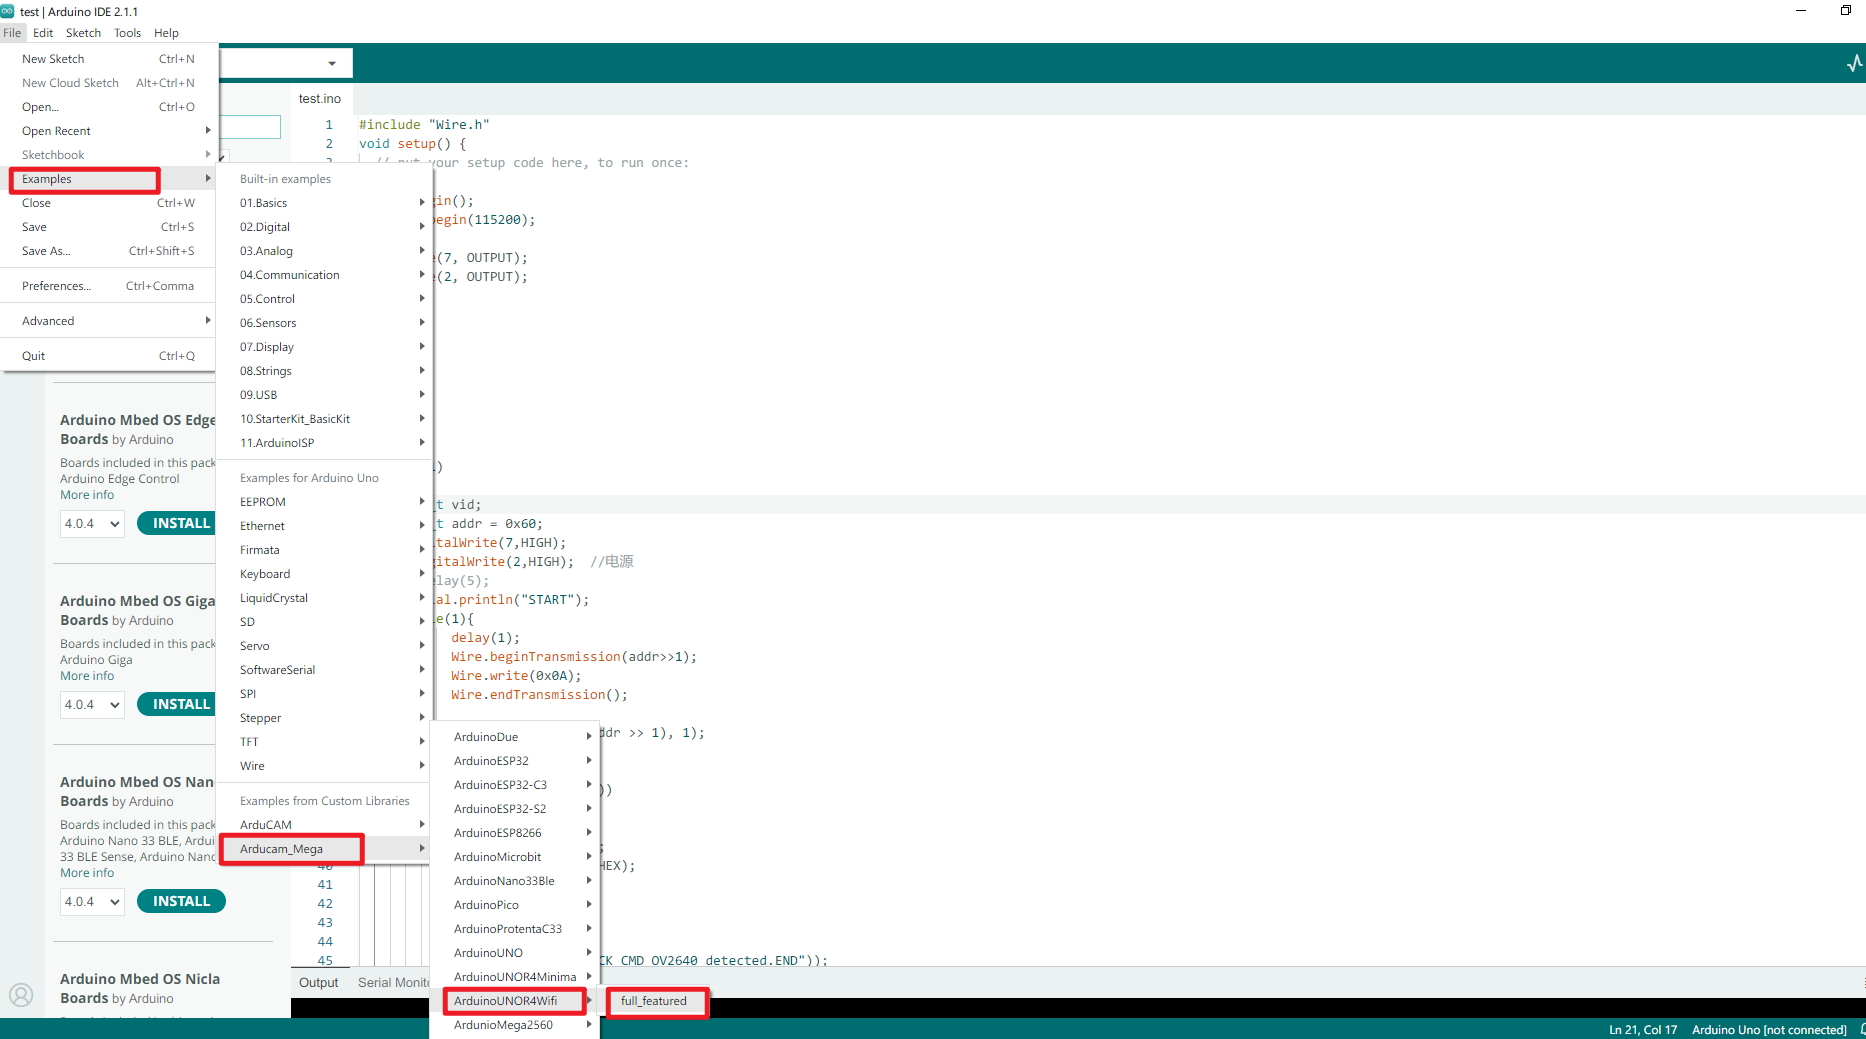Open SoftwareSerial examples
This screenshot has width=1866, height=1039.
point(325,670)
